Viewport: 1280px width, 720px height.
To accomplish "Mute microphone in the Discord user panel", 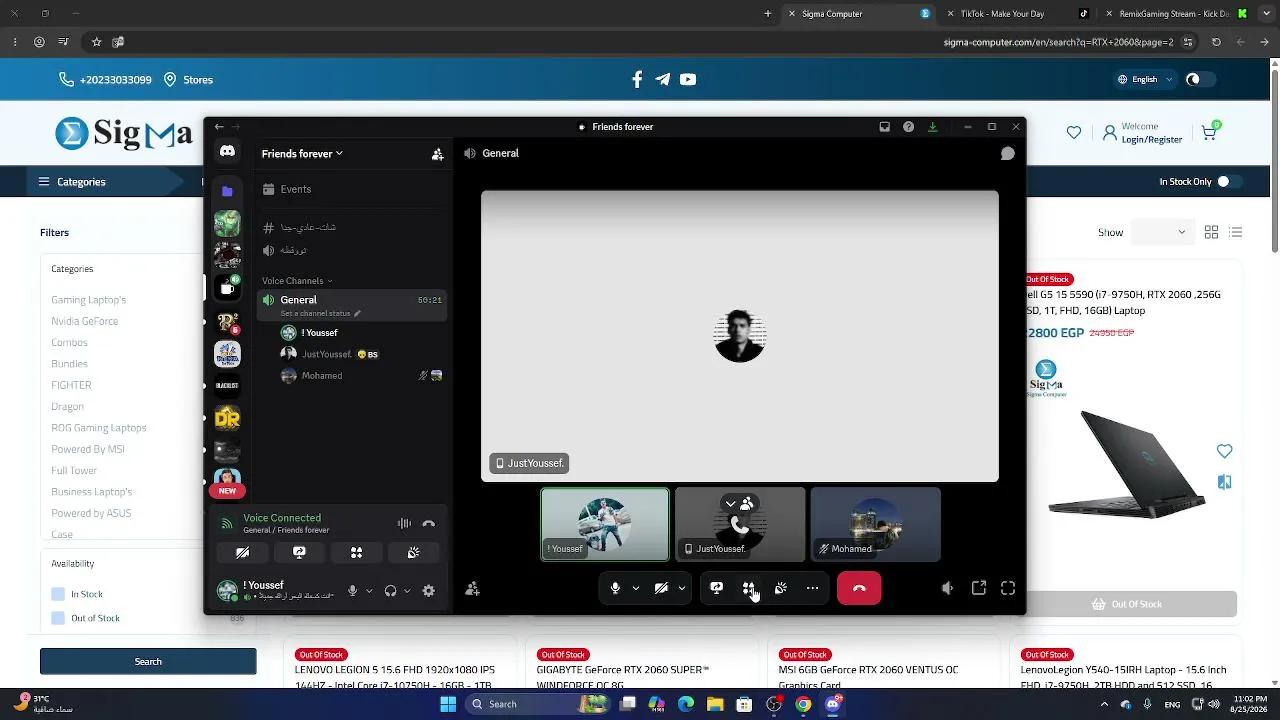I will pos(352,591).
